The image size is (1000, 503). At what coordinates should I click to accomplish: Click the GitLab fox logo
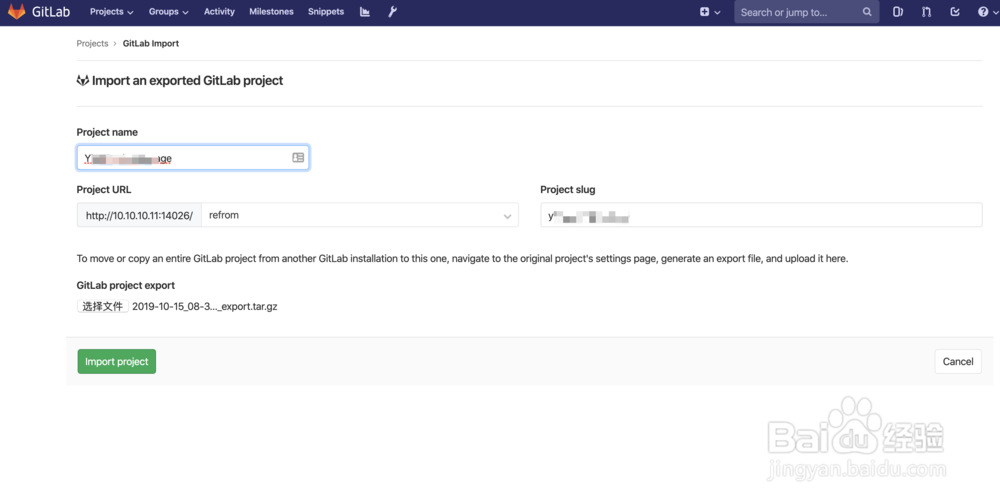[17, 11]
